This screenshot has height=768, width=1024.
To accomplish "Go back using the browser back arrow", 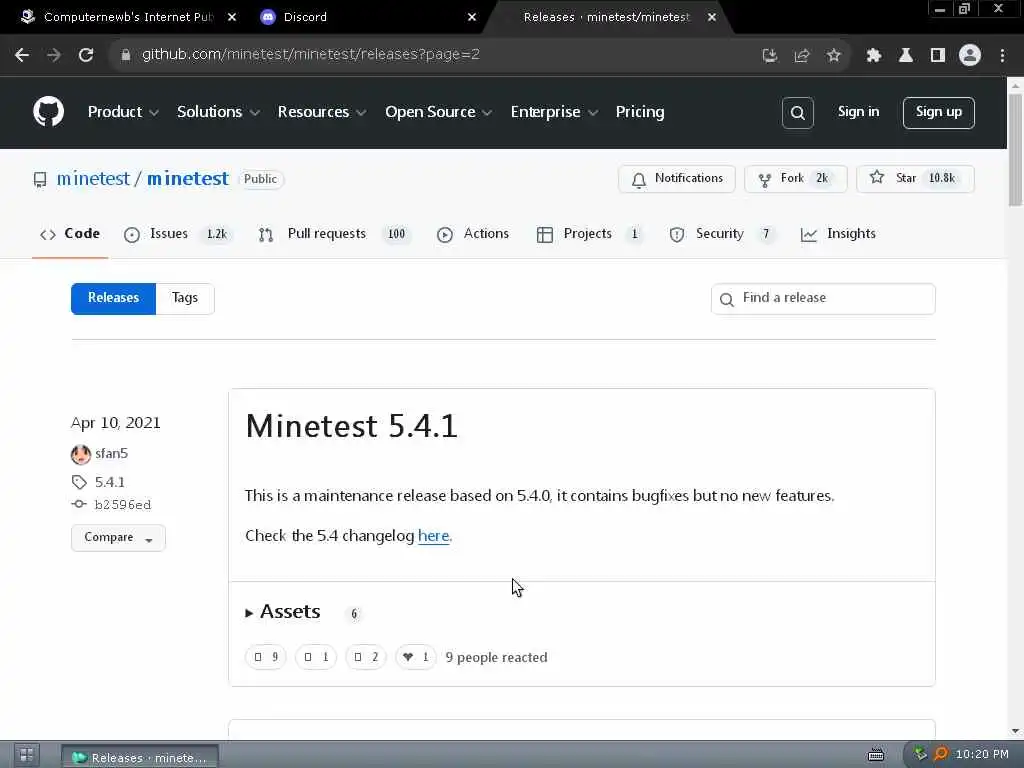I will click(22, 55).
